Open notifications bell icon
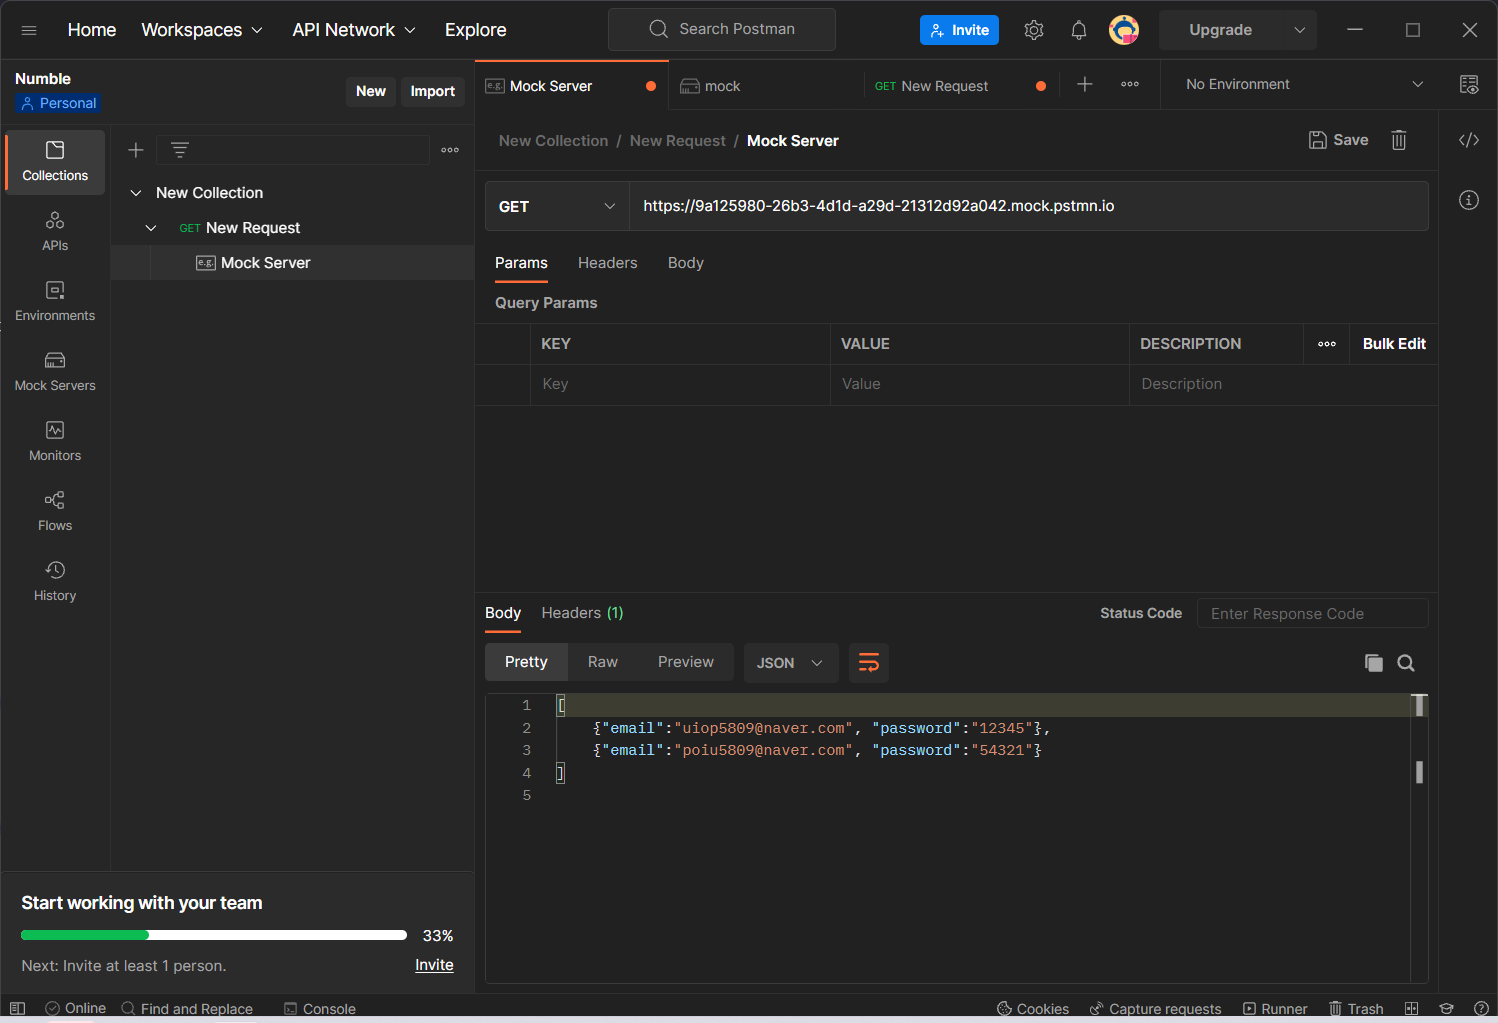Viewport: 1498px width, 1023px height. (1078, 30)
